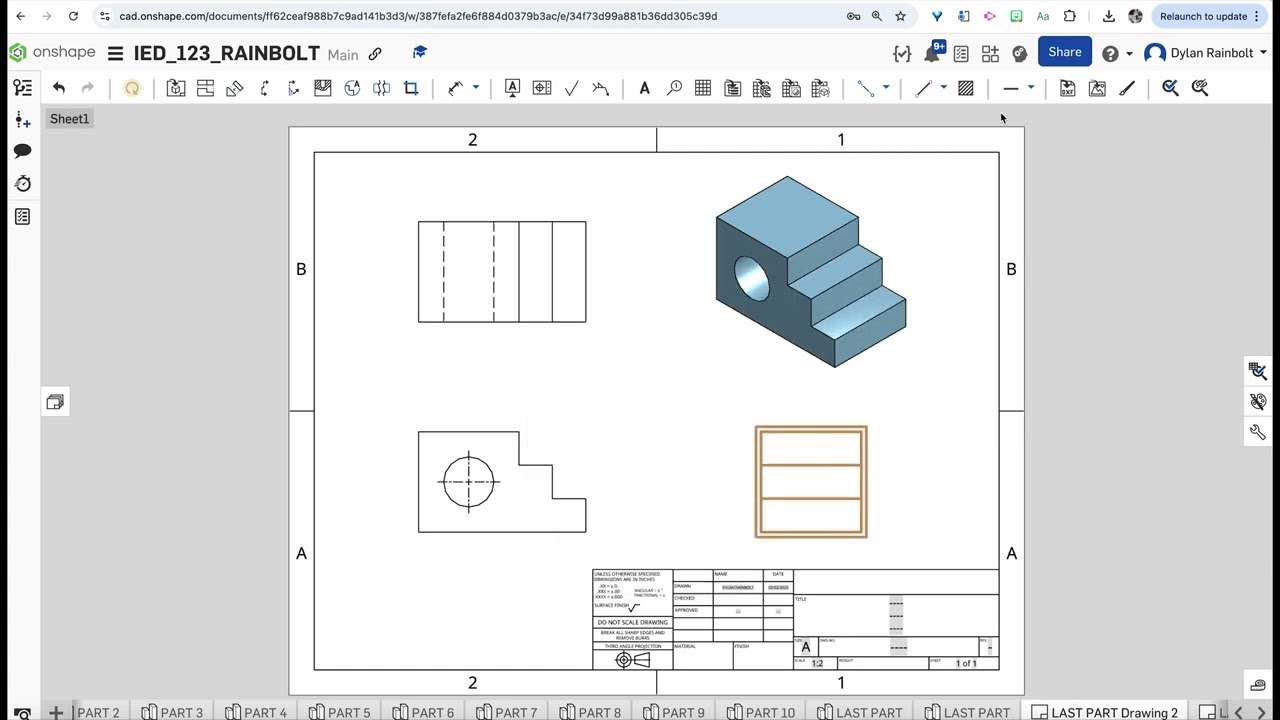Activate the Crop view tool
1280x720 pixels.
(411, 89)
